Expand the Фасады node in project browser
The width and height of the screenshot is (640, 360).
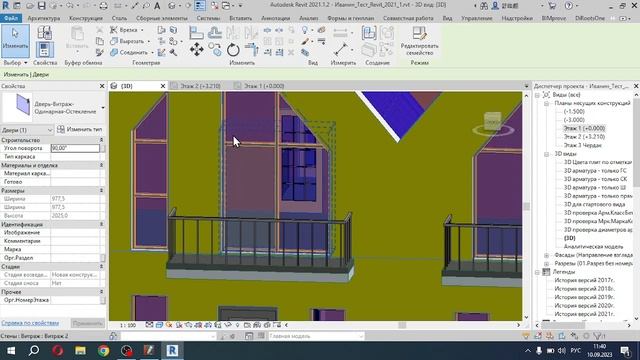547,255
